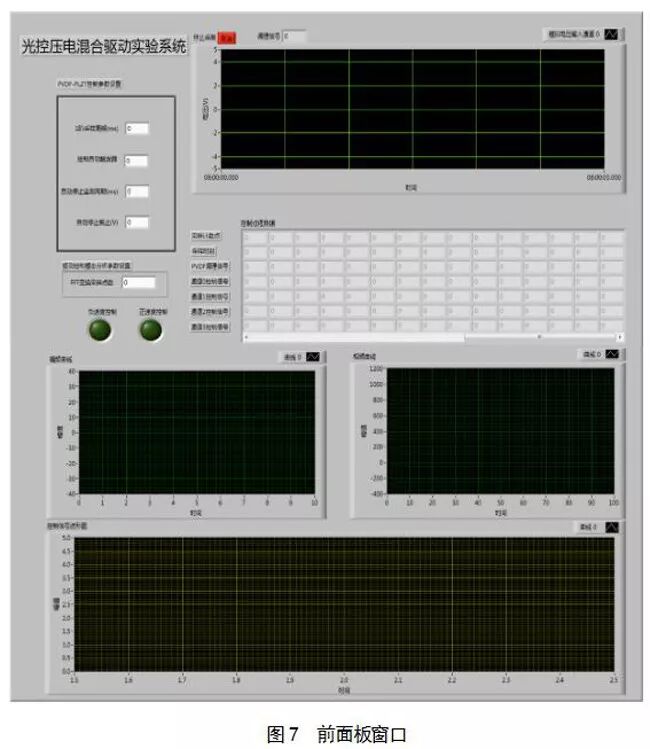Image resolution: width=650 pixels, height=749 pixels.
Task: Click the 10 x-axis maximum on 幅频曲线 chart
Action: [x=314, y=503]
